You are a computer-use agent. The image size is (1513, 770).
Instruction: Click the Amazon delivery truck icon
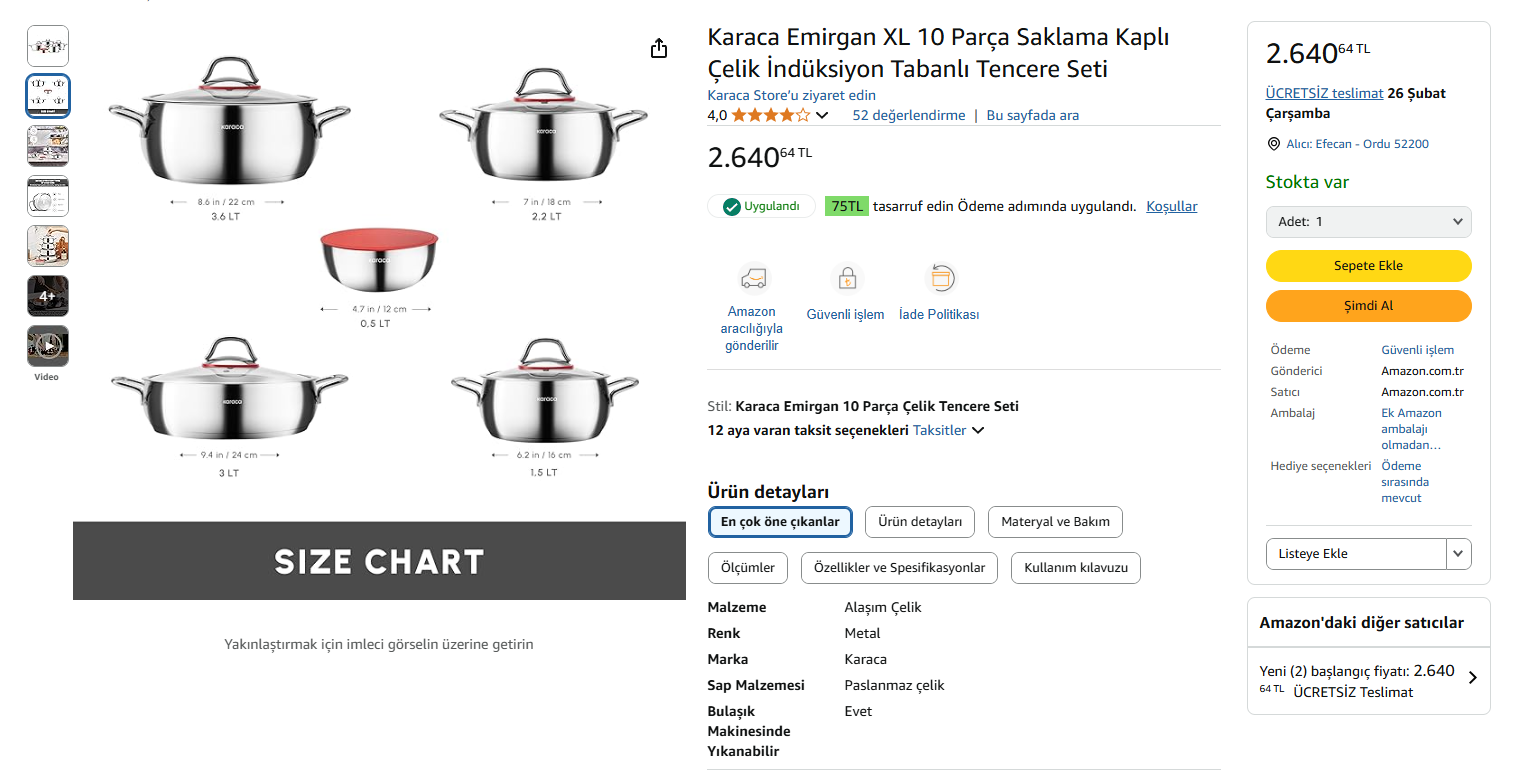[x=752, y=278]
